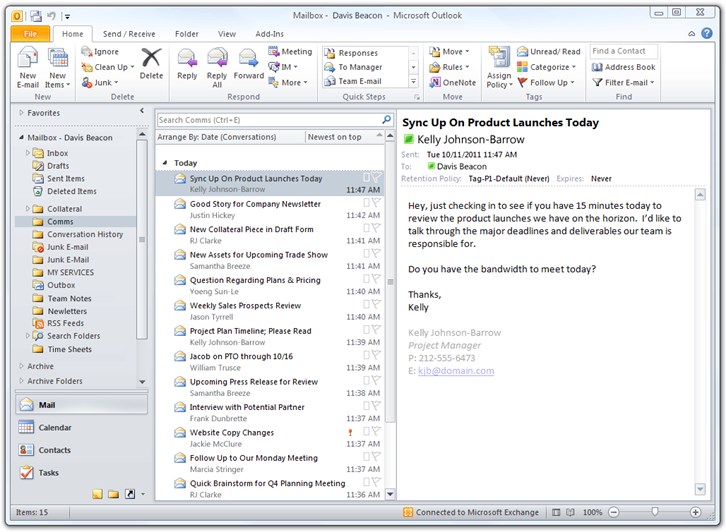This screenshot has height=532, width=726.
Task: Open Filter E-mail options
Action: [624, 82]
